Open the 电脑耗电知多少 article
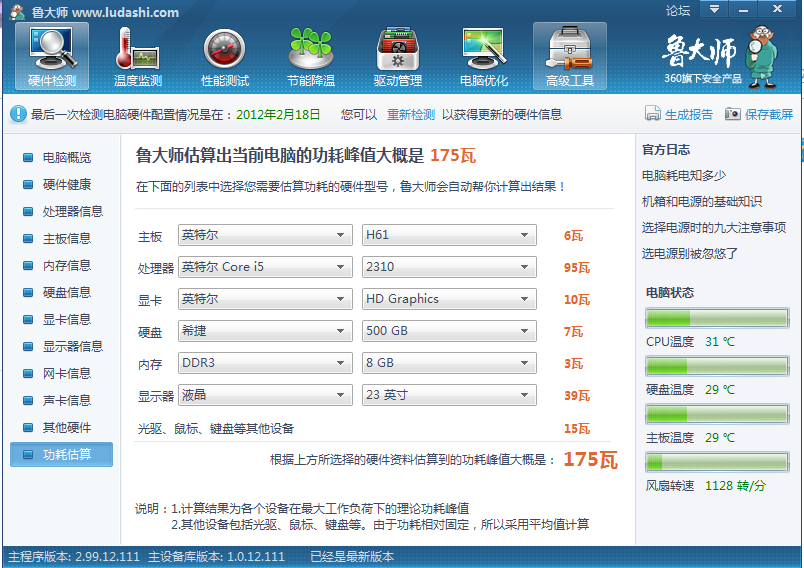Image resolution: width=804 pixels, height=568 pixels. pos(684,176)
